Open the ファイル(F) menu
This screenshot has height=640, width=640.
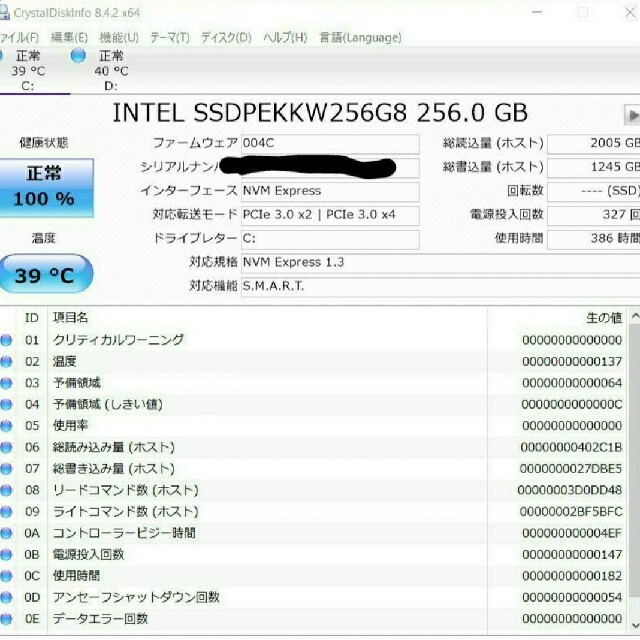(x=19, y=38)
